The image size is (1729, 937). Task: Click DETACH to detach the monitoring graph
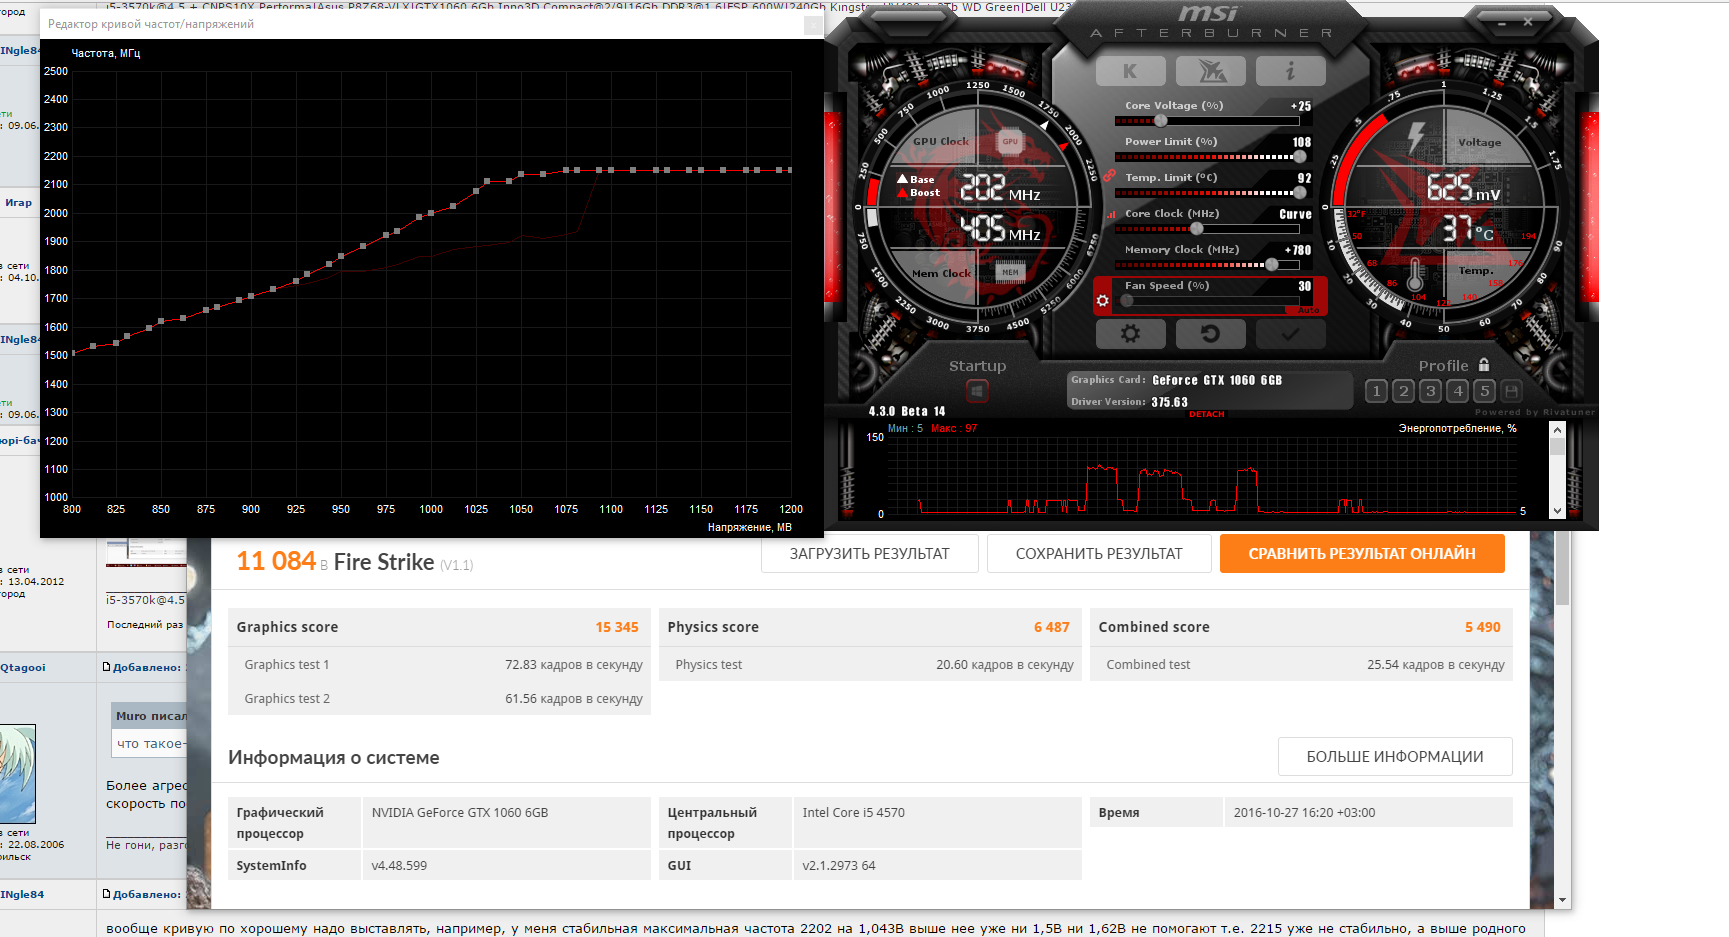click(x=1207, y=414)
